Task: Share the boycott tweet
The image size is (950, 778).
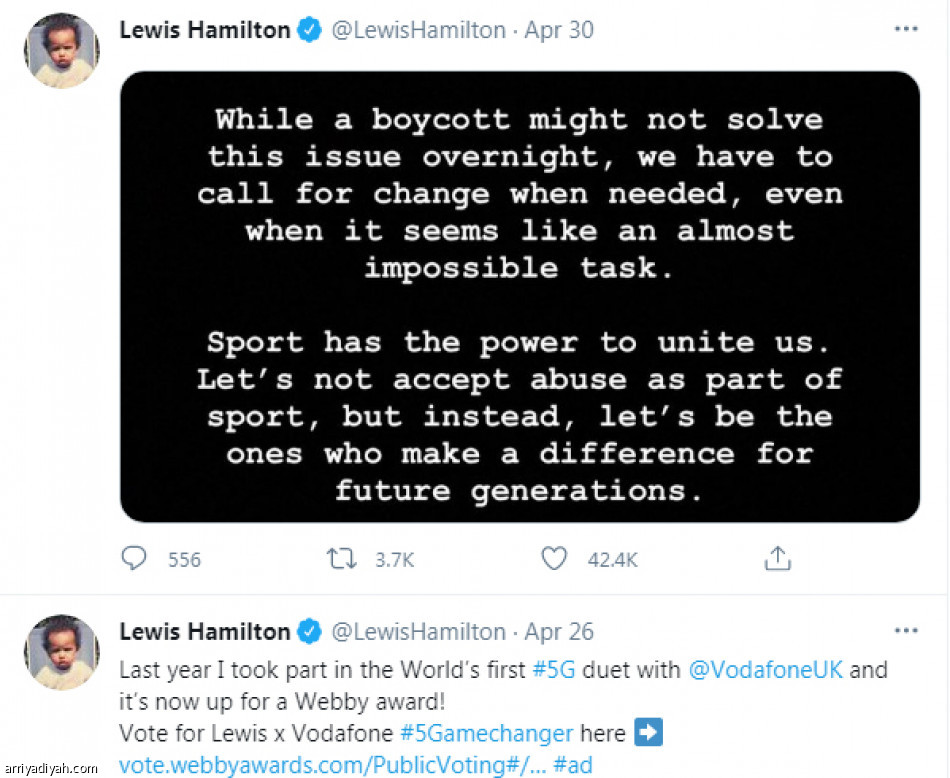Action: (777, 559)
